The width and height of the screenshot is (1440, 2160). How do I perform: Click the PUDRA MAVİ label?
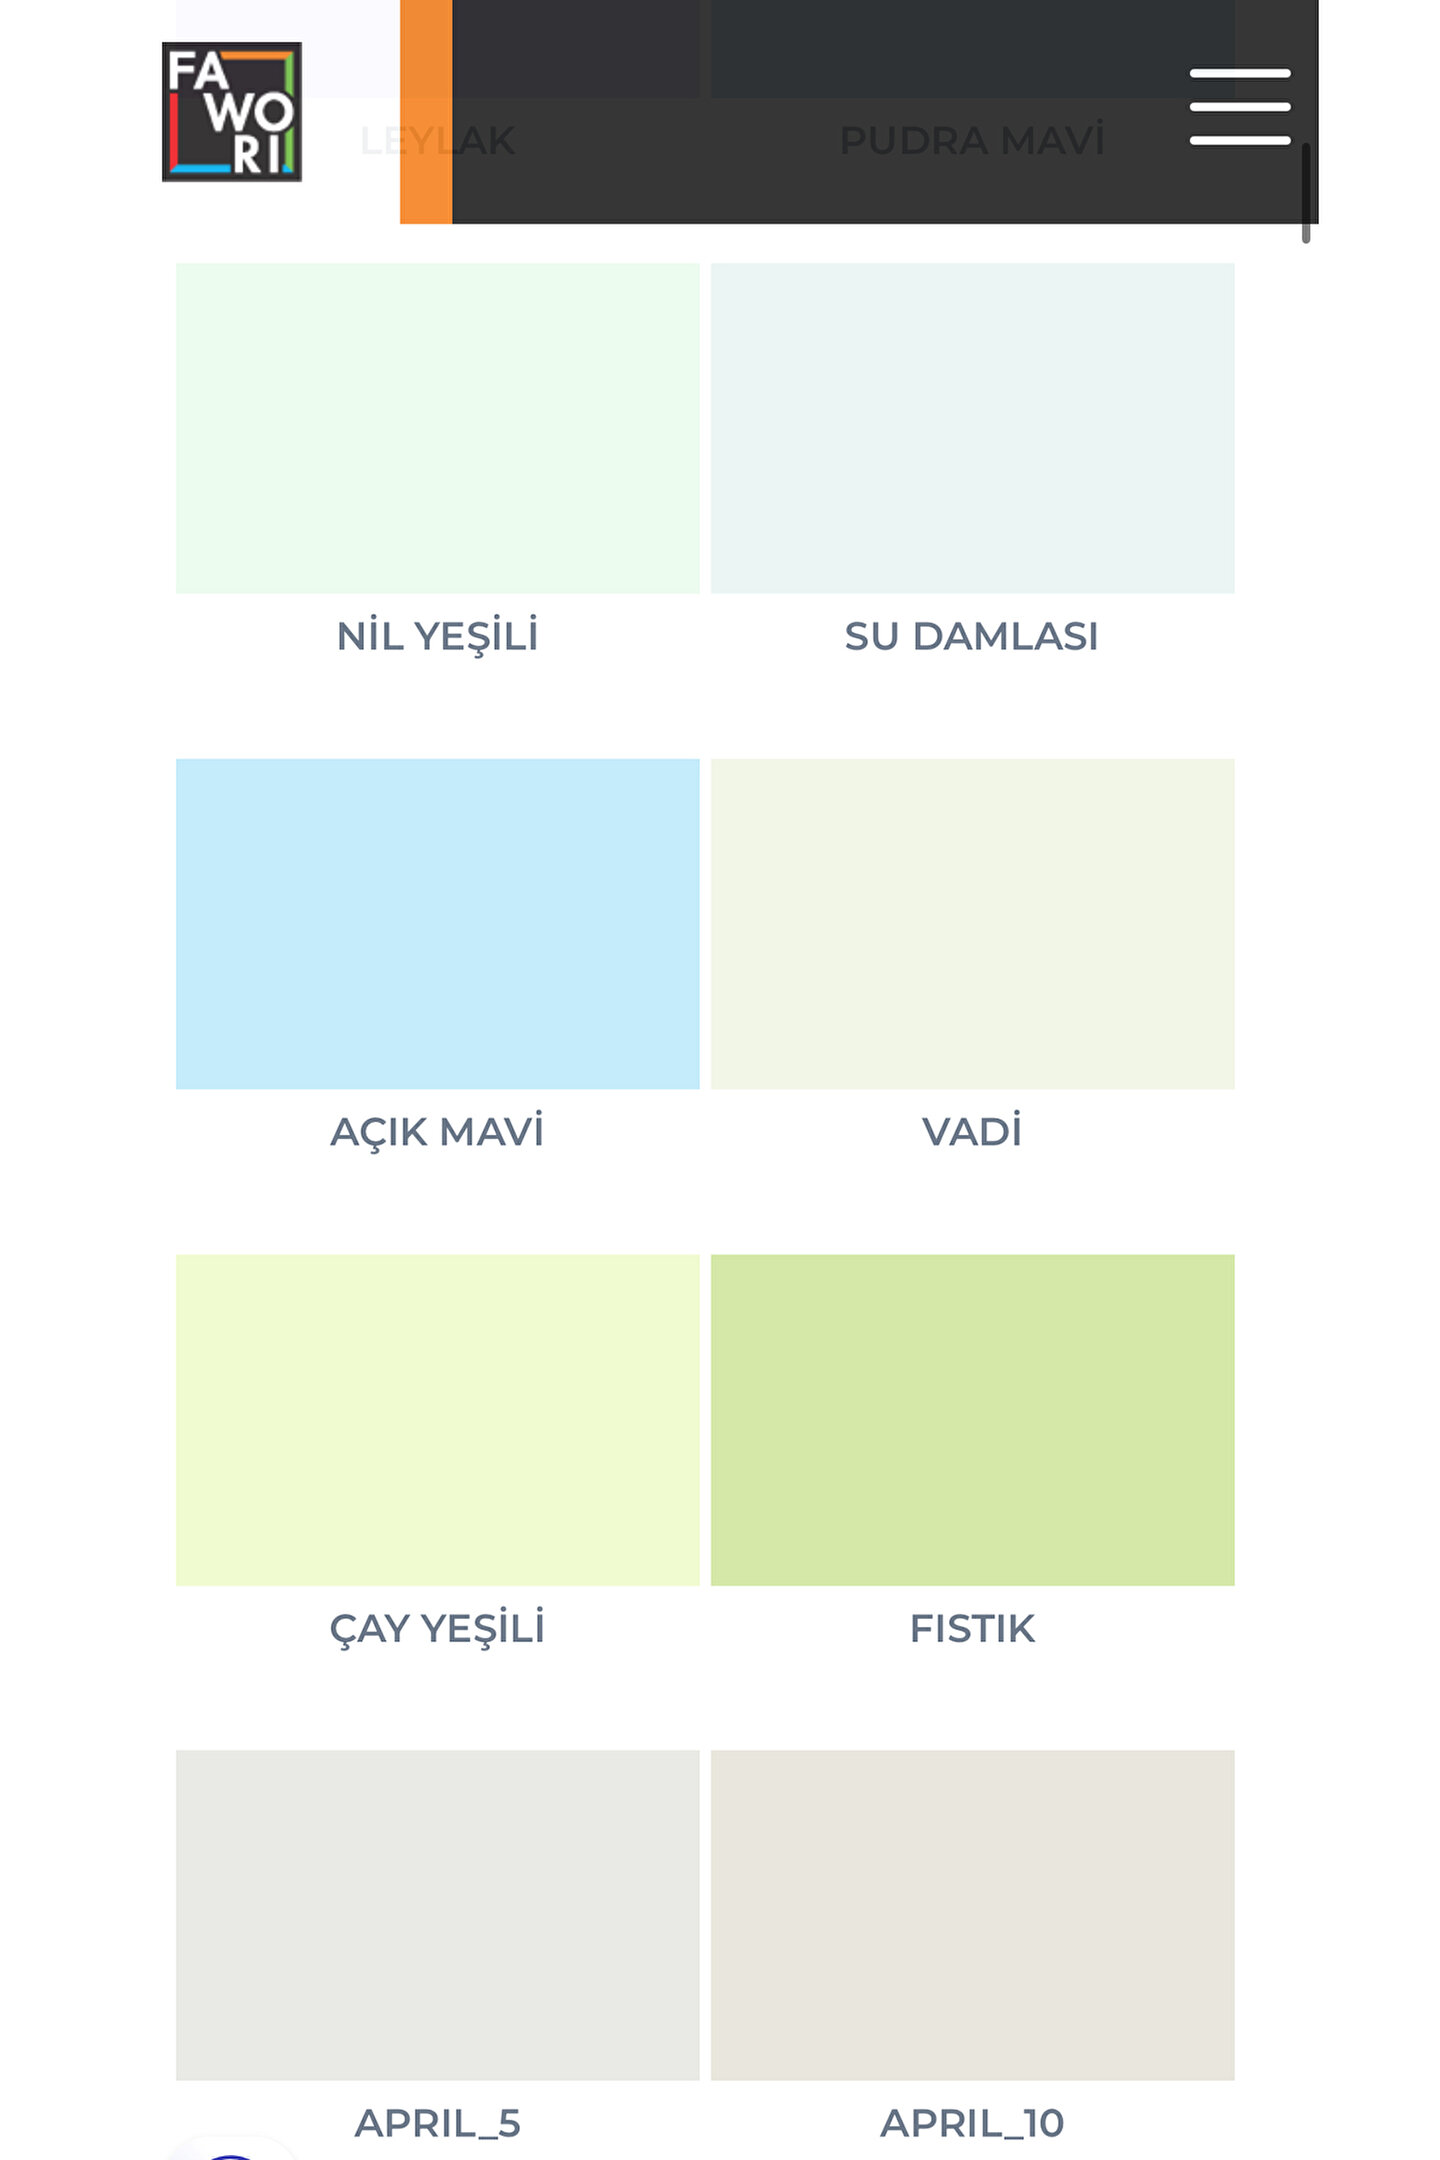pyautogui.click(x=972, y=140)
